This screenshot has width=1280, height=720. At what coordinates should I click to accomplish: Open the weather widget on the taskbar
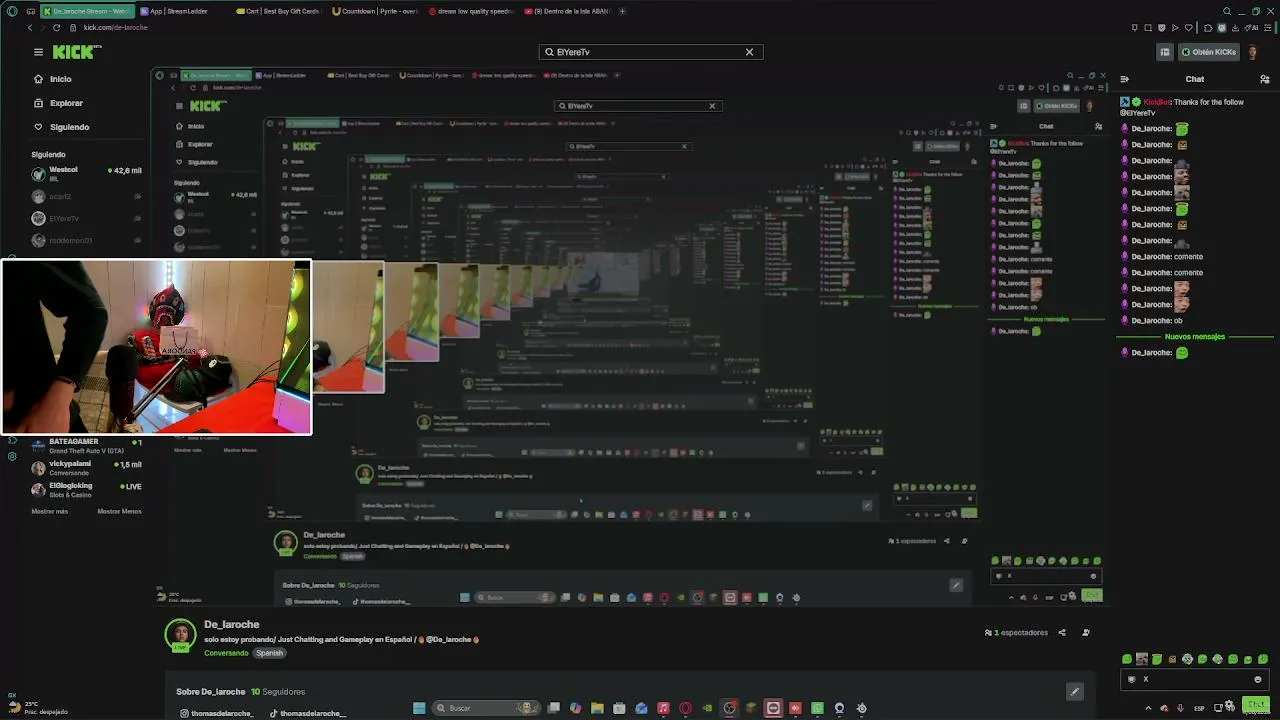pyautogui.click(x=38, y=708)
